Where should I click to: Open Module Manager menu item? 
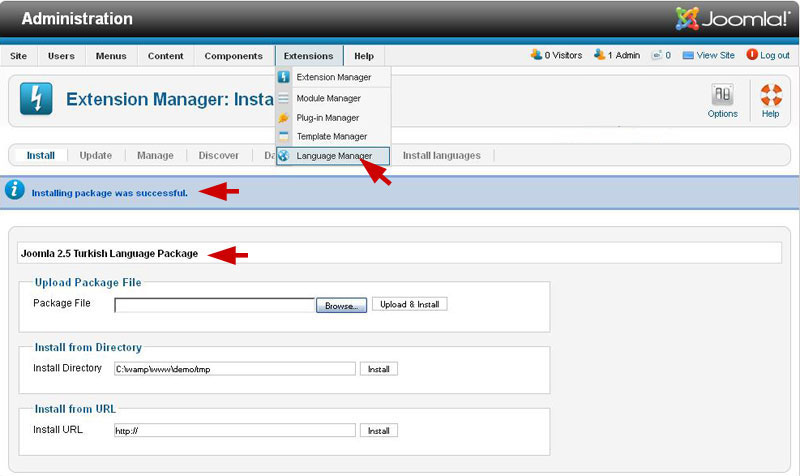click(328, 98)
